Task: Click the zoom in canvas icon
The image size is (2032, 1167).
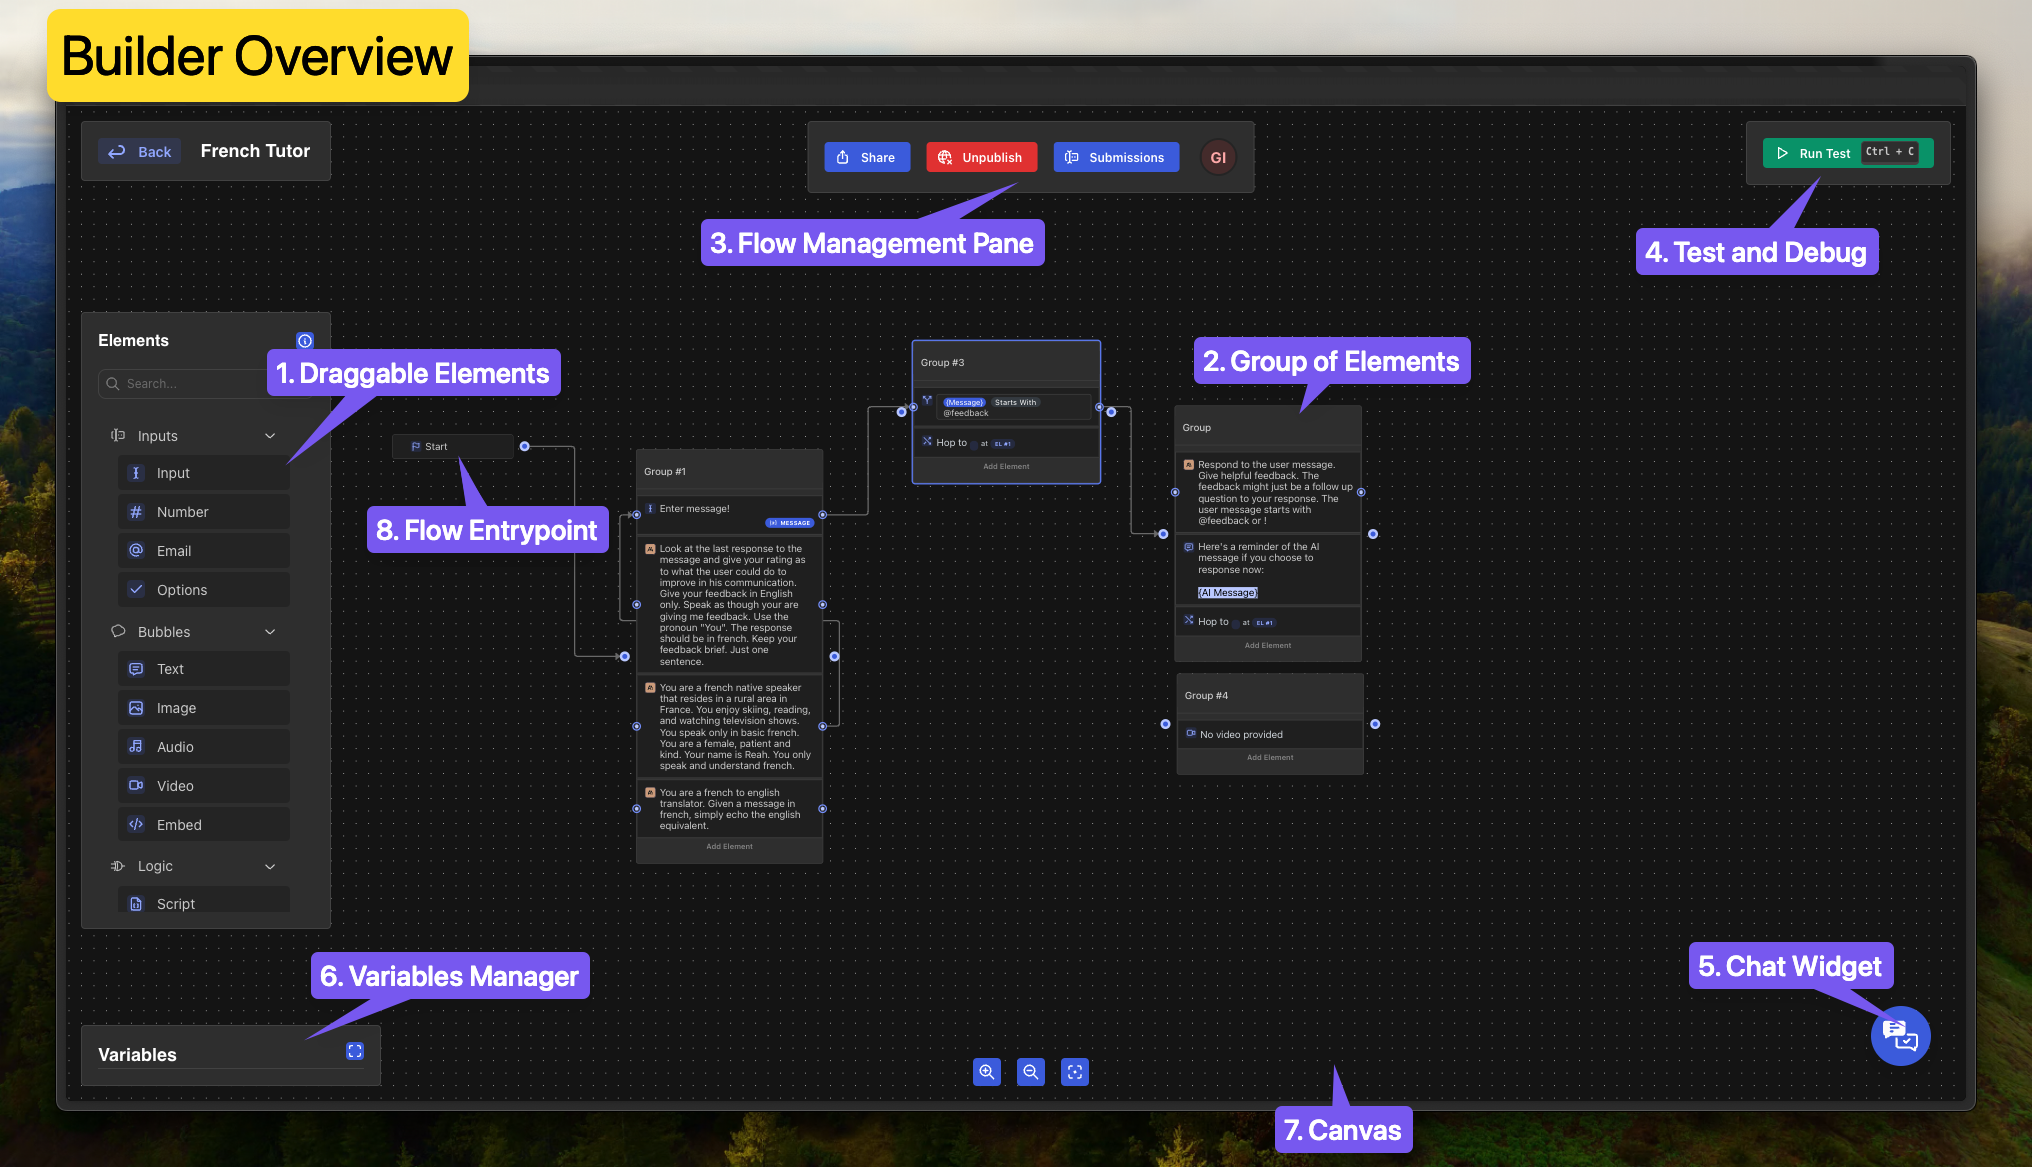Action: 986,1072
